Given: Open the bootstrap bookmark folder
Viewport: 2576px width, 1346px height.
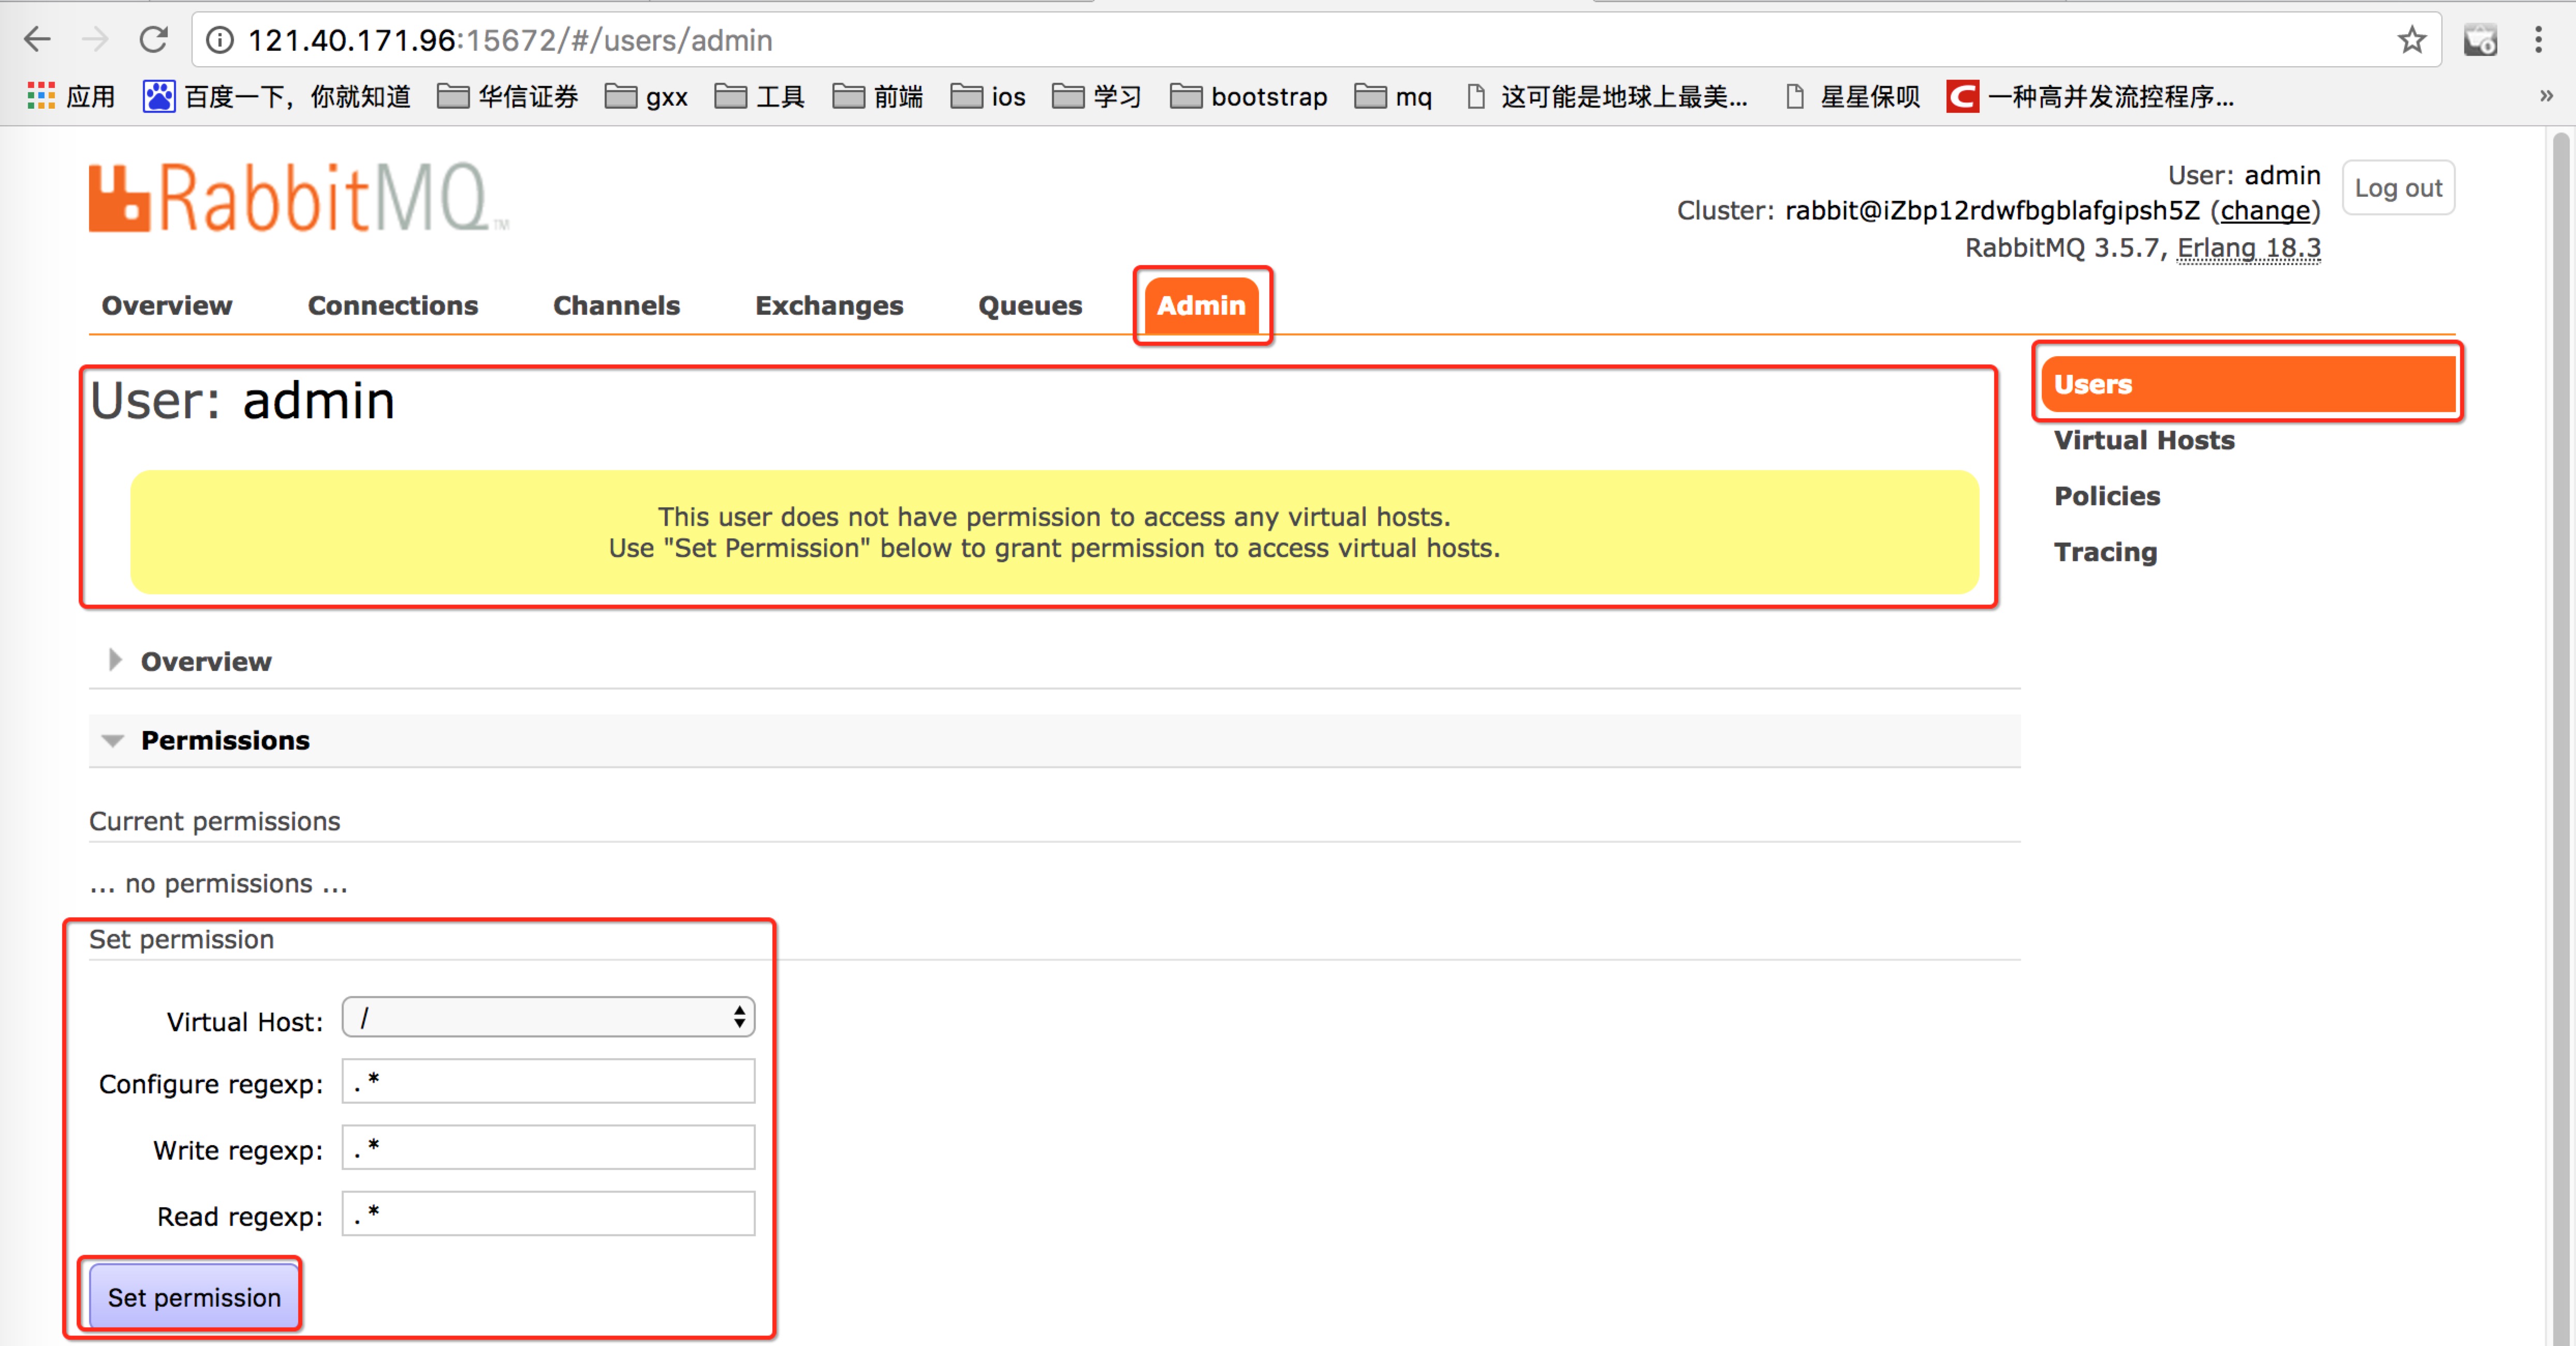Looking at the screenshot, I should pos(1248,97).
